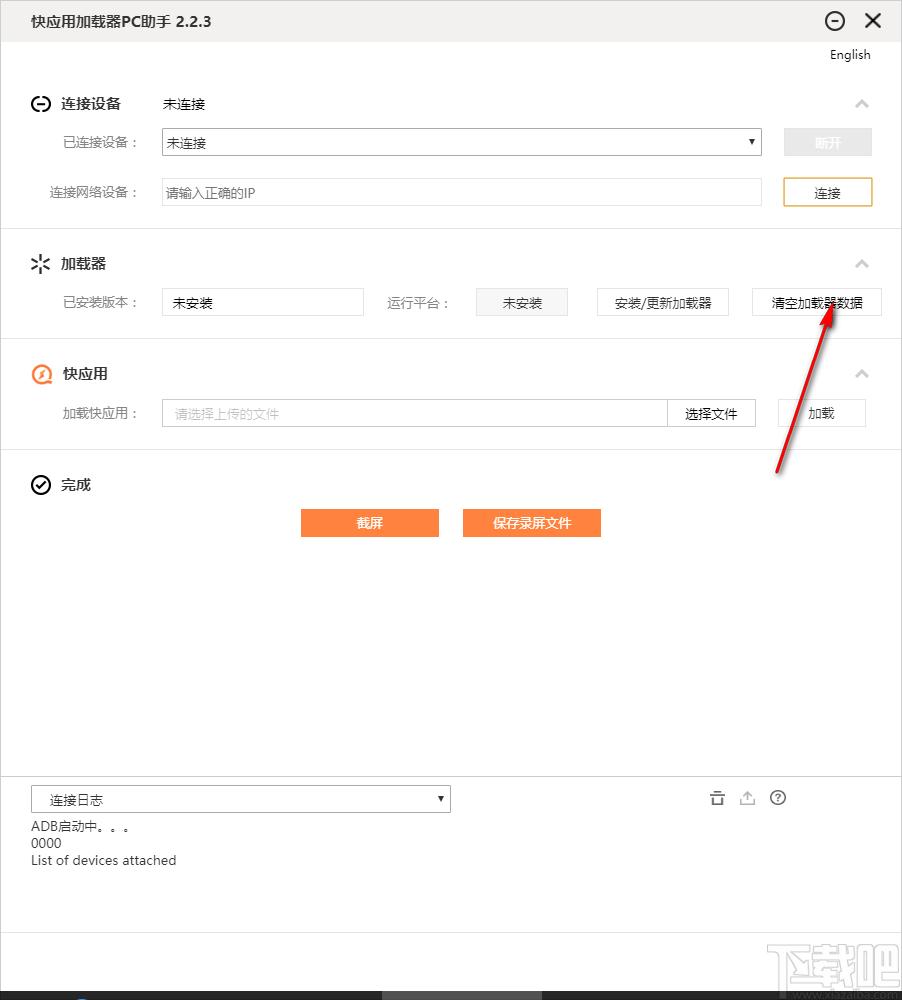Click the 选择文件 button
902x1000 pixels.
coord(711,414)
